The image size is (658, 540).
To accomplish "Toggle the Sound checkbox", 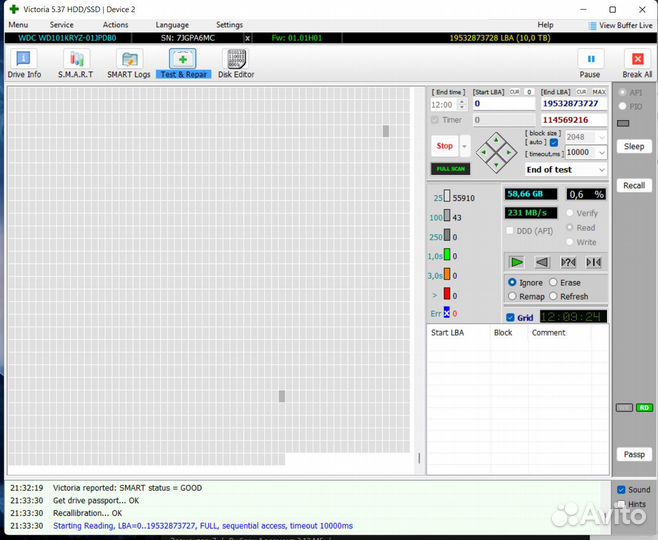I will click(621, 490).
